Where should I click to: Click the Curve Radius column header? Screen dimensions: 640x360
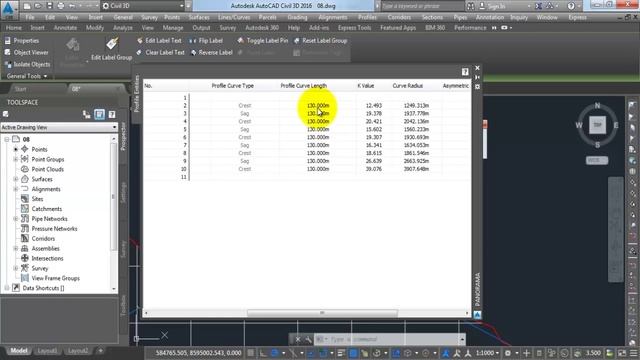coord(407,86)
